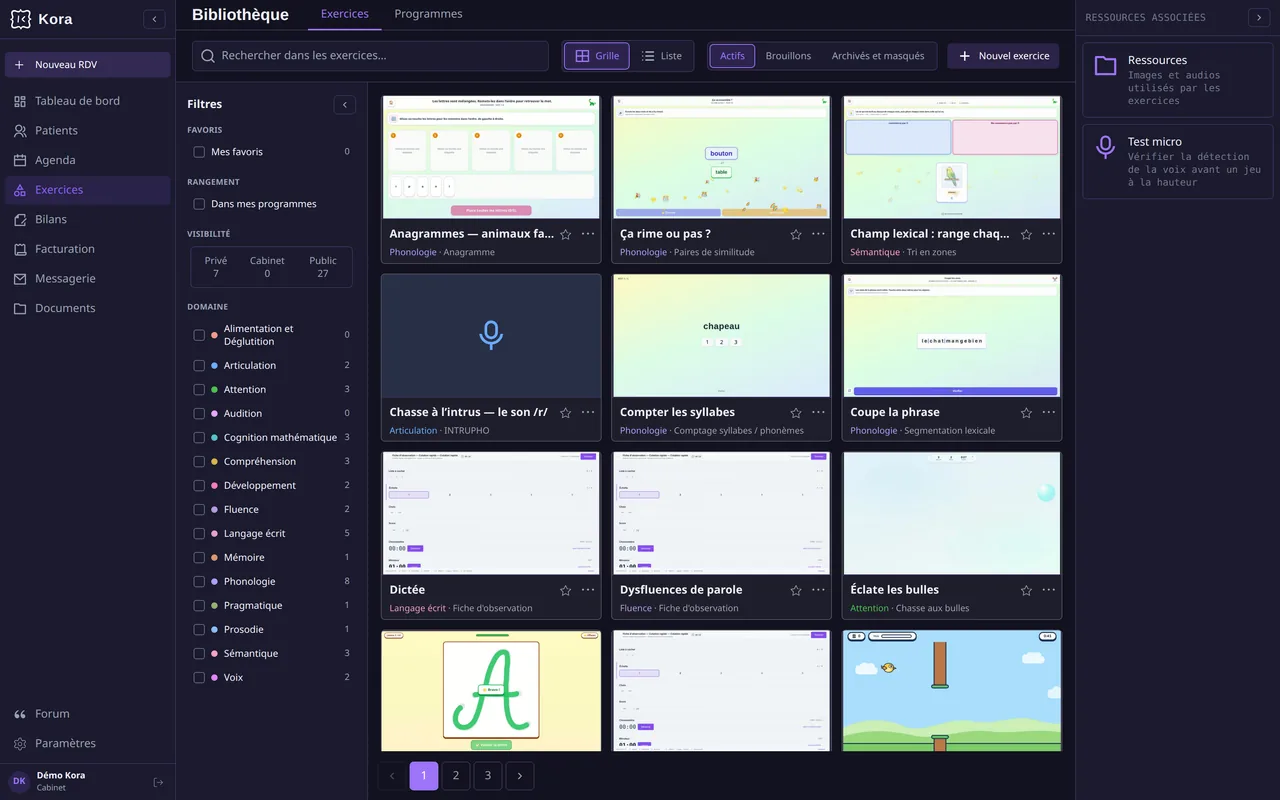Check Dans mes programmes filter
Image resolution: width=1280 pixels, height=800 pixels.
tap(199, 204)
